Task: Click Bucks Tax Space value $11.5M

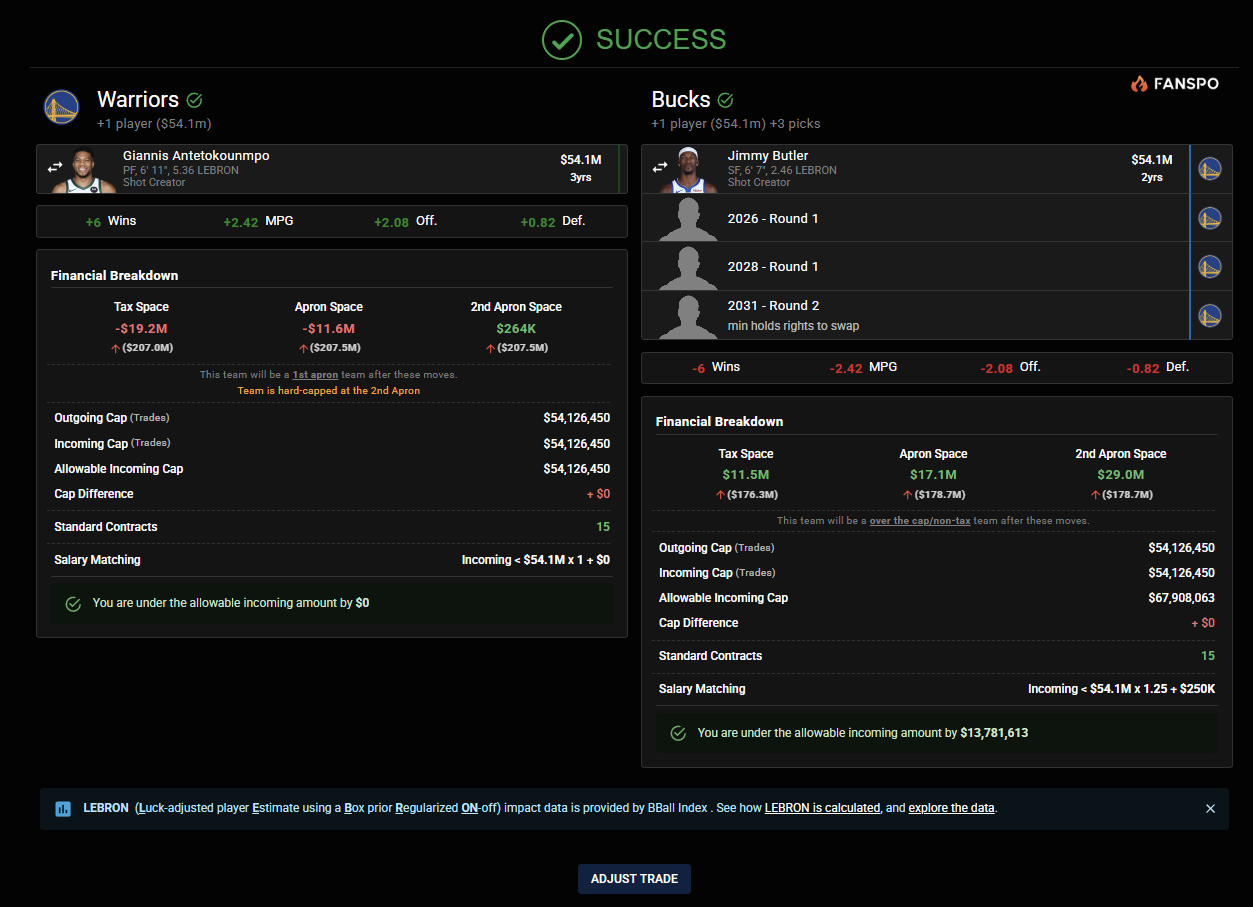Action: 745,475
